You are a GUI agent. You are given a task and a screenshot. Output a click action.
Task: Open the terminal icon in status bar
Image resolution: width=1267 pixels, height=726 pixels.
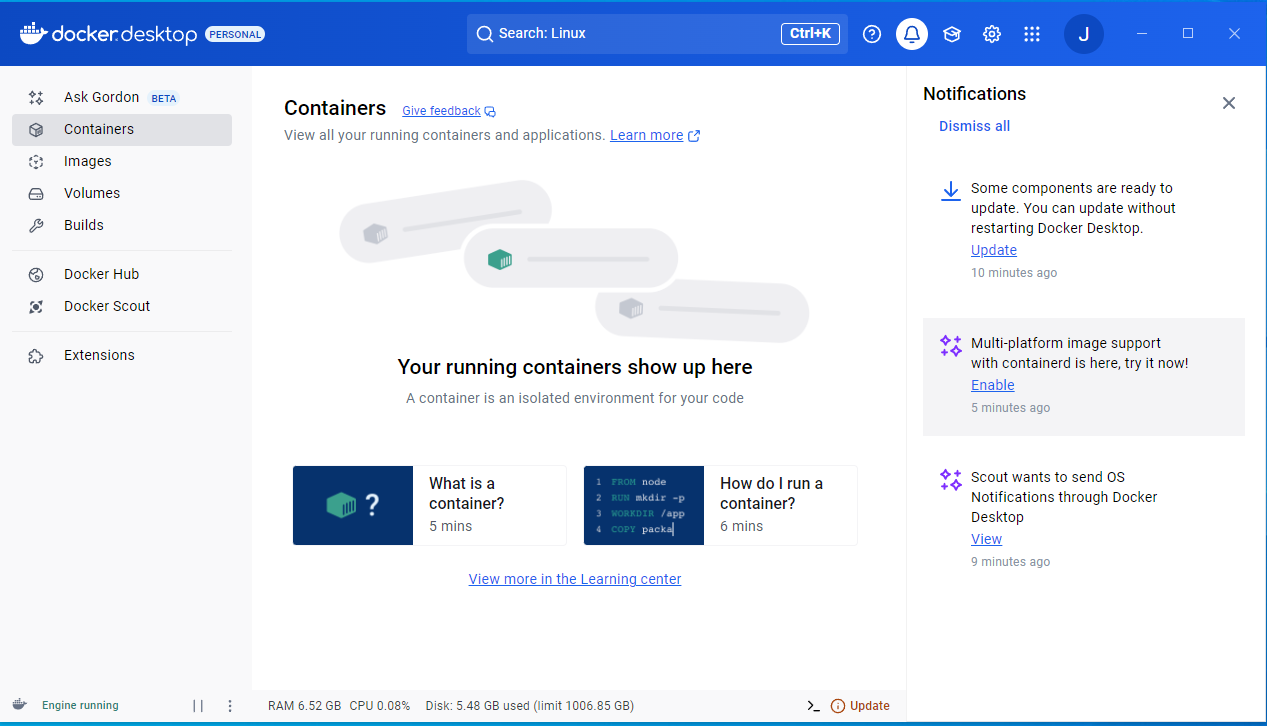(813, 706)
